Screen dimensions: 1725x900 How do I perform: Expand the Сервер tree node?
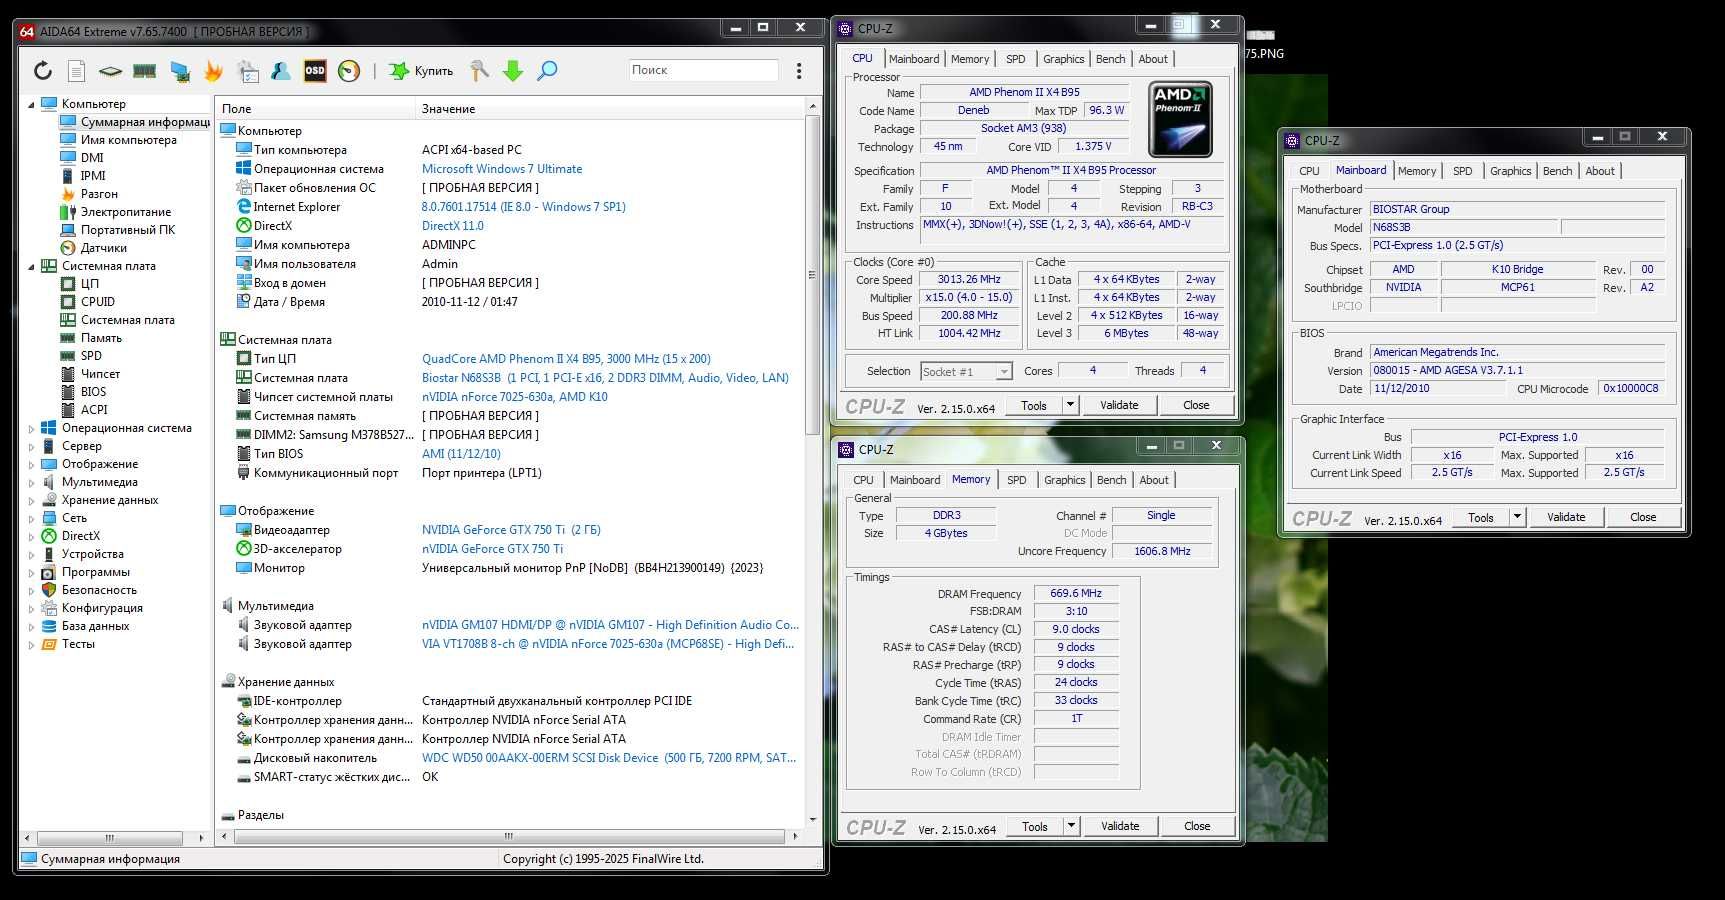tap(31, 446)
